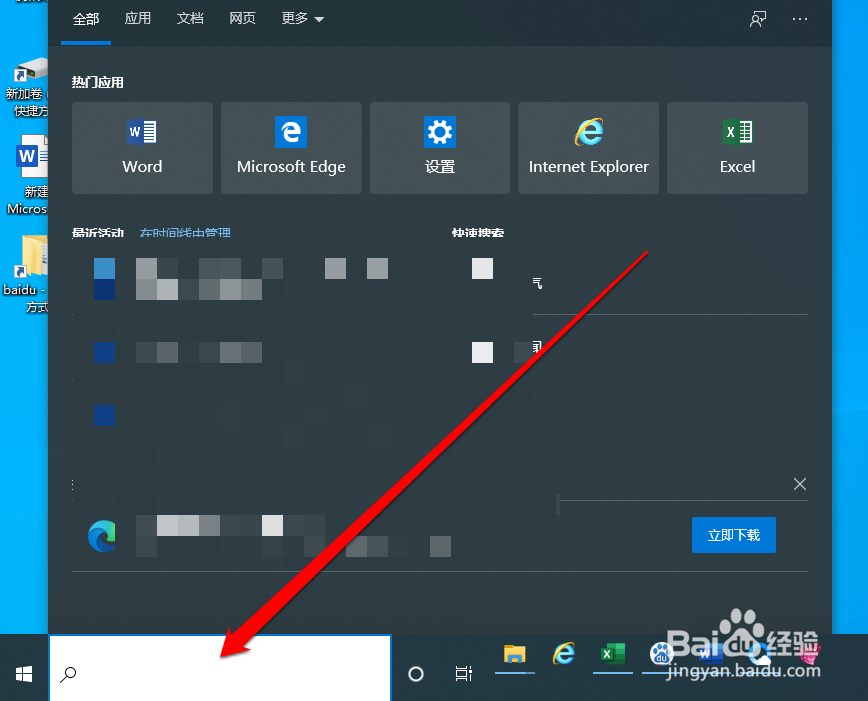Image resolution: width=868 pixels, height=701 pixels.
Task: Expand the 更多 dropdown
Action: click(302, 18)
